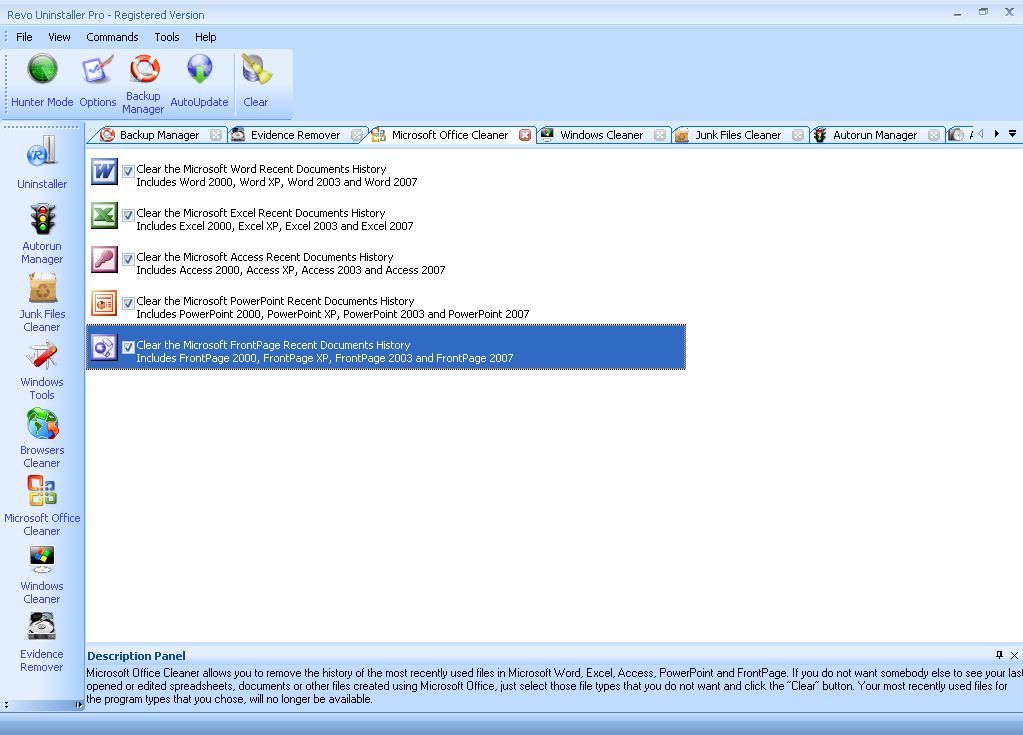Click the right tab scroll arrow
1023x735 pixels.
pyautogui.click(x=997, y=133)
